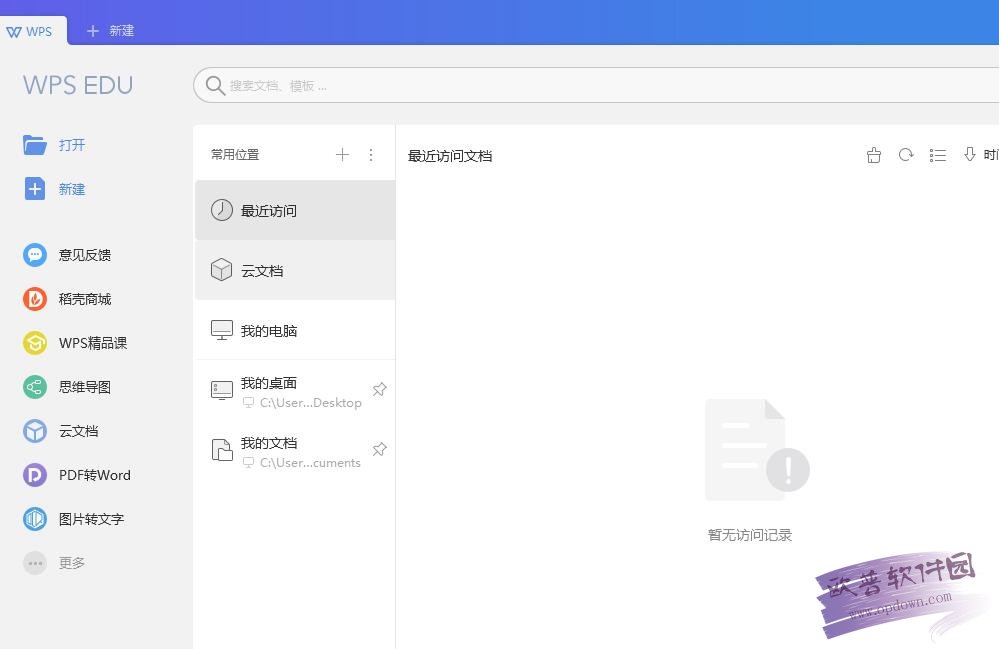
Task: Open the 常用位置 three-dot options menu
Action: pyautogui.click(x=371, y=155)
